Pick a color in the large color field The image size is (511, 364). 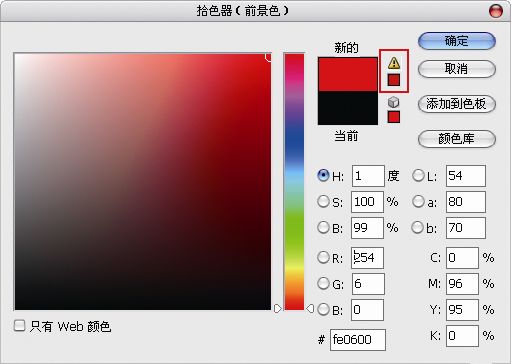[x=143, y=182]
